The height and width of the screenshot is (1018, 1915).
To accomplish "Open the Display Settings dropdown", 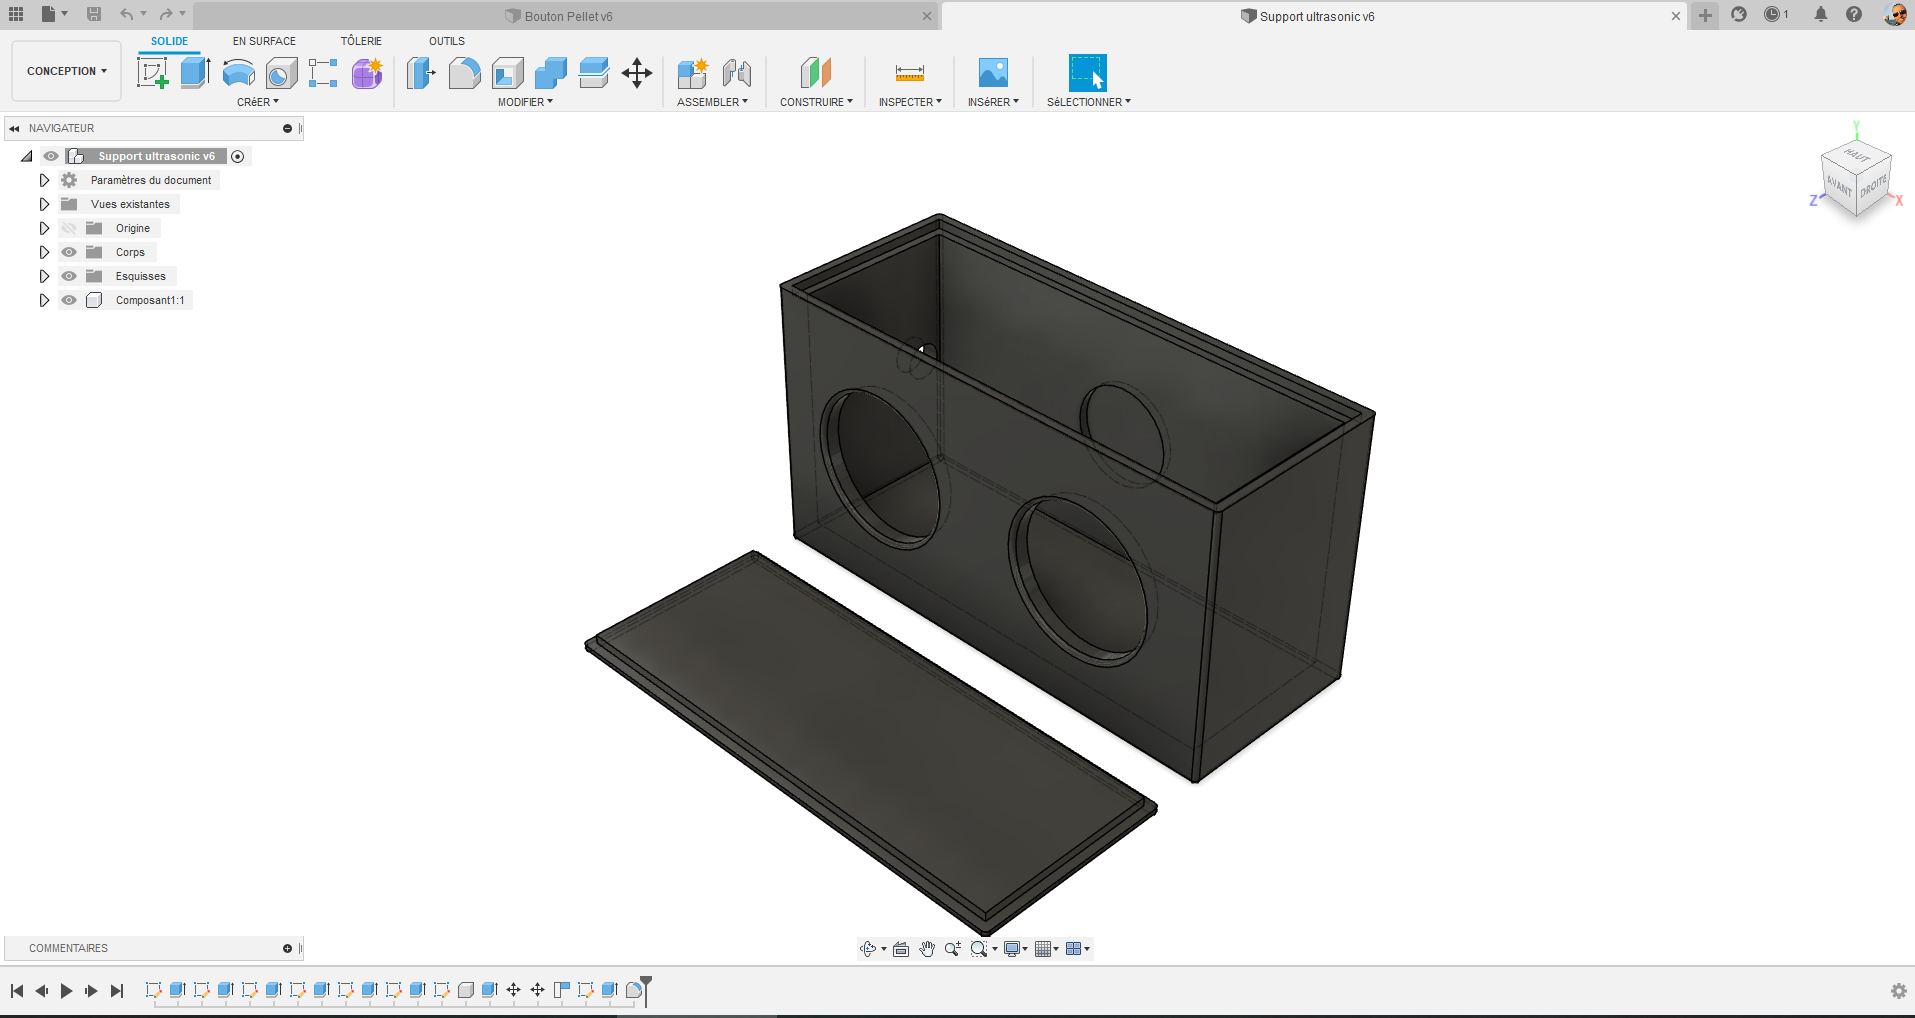I will coord(1015,949).
